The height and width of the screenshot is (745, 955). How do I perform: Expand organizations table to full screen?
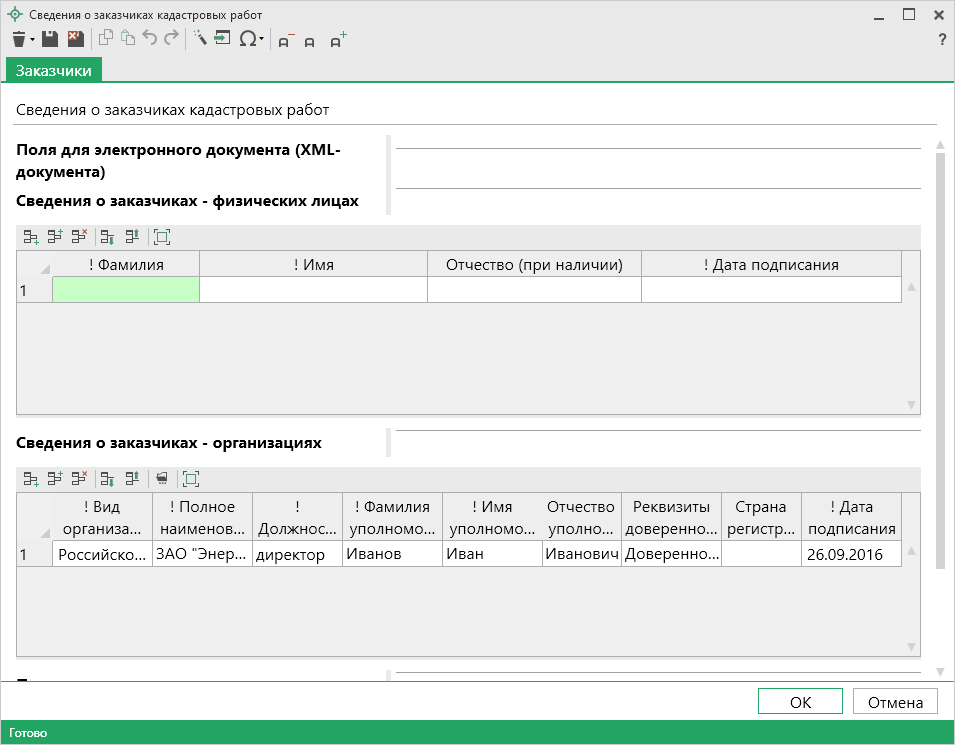tap(191, 479)
